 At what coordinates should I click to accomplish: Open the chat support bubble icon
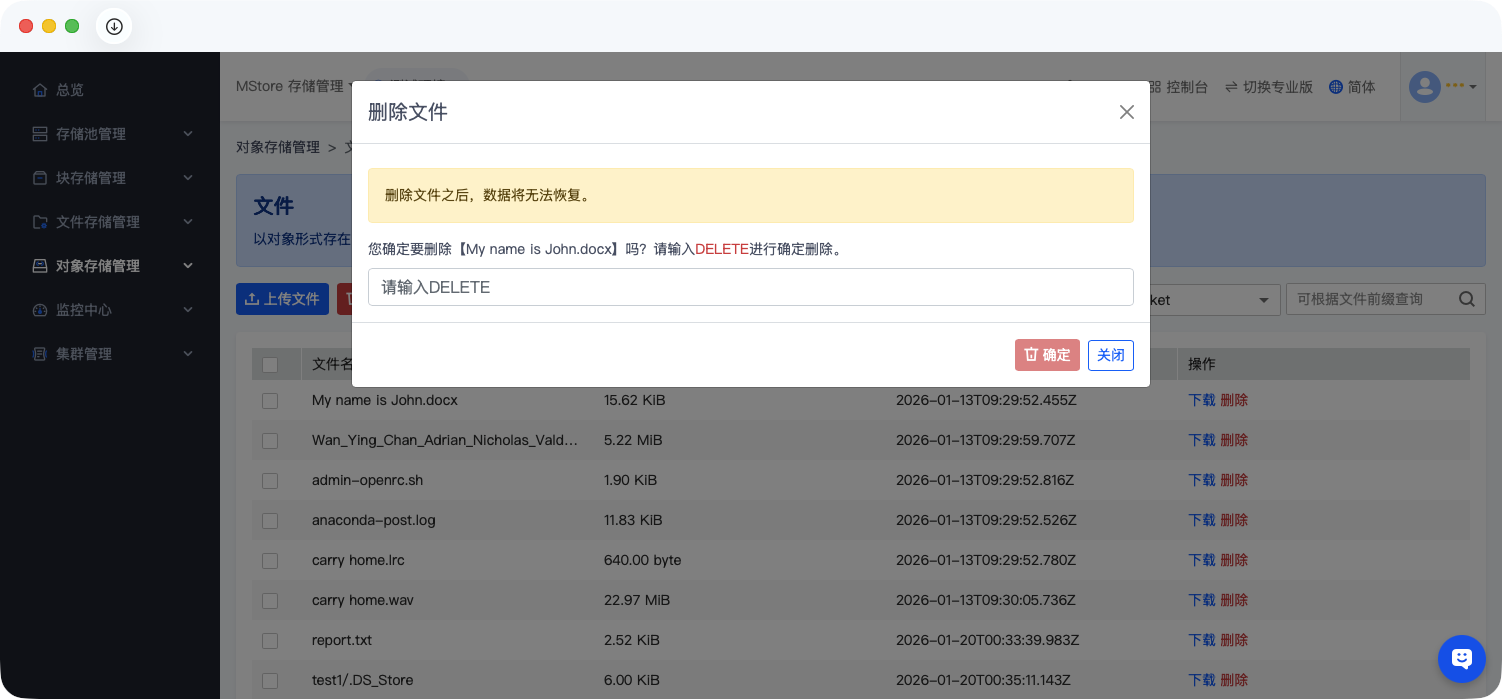click(x=1461, y=658)
